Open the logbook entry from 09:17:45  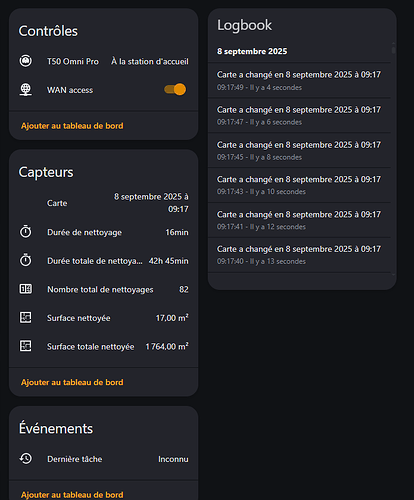299,150
